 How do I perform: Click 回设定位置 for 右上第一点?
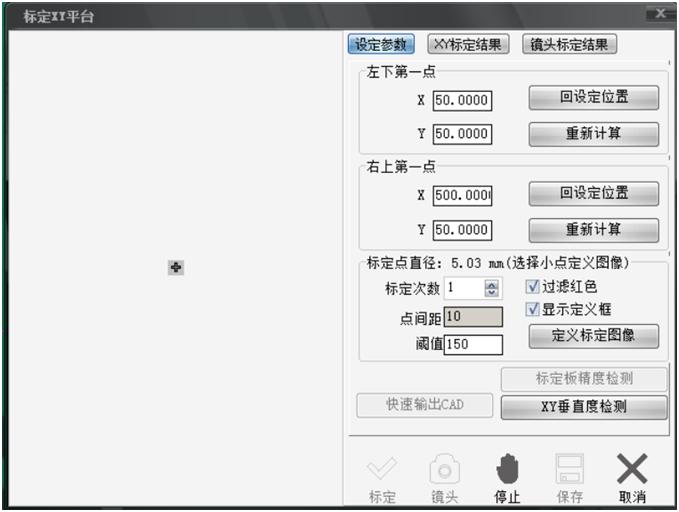[x=594, y=193]
